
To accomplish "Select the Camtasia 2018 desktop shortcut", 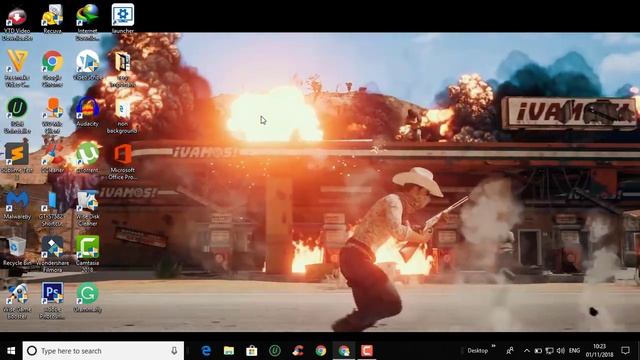I will pos(87,255).
